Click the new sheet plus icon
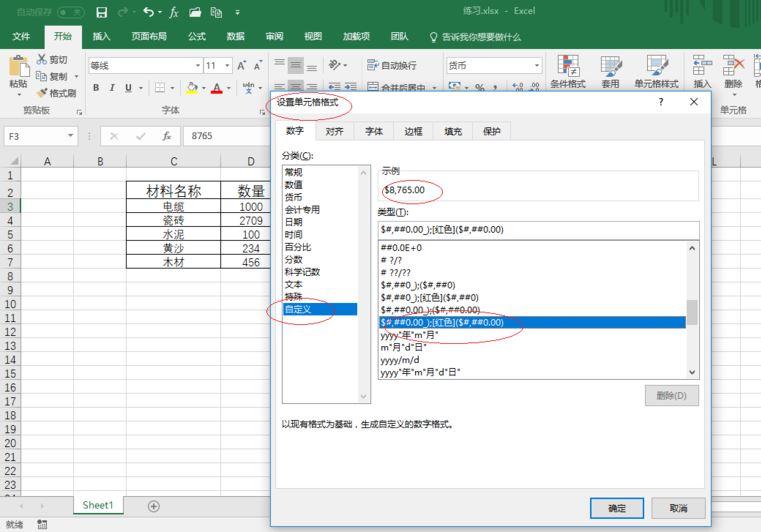 click(x=153, y=506)
